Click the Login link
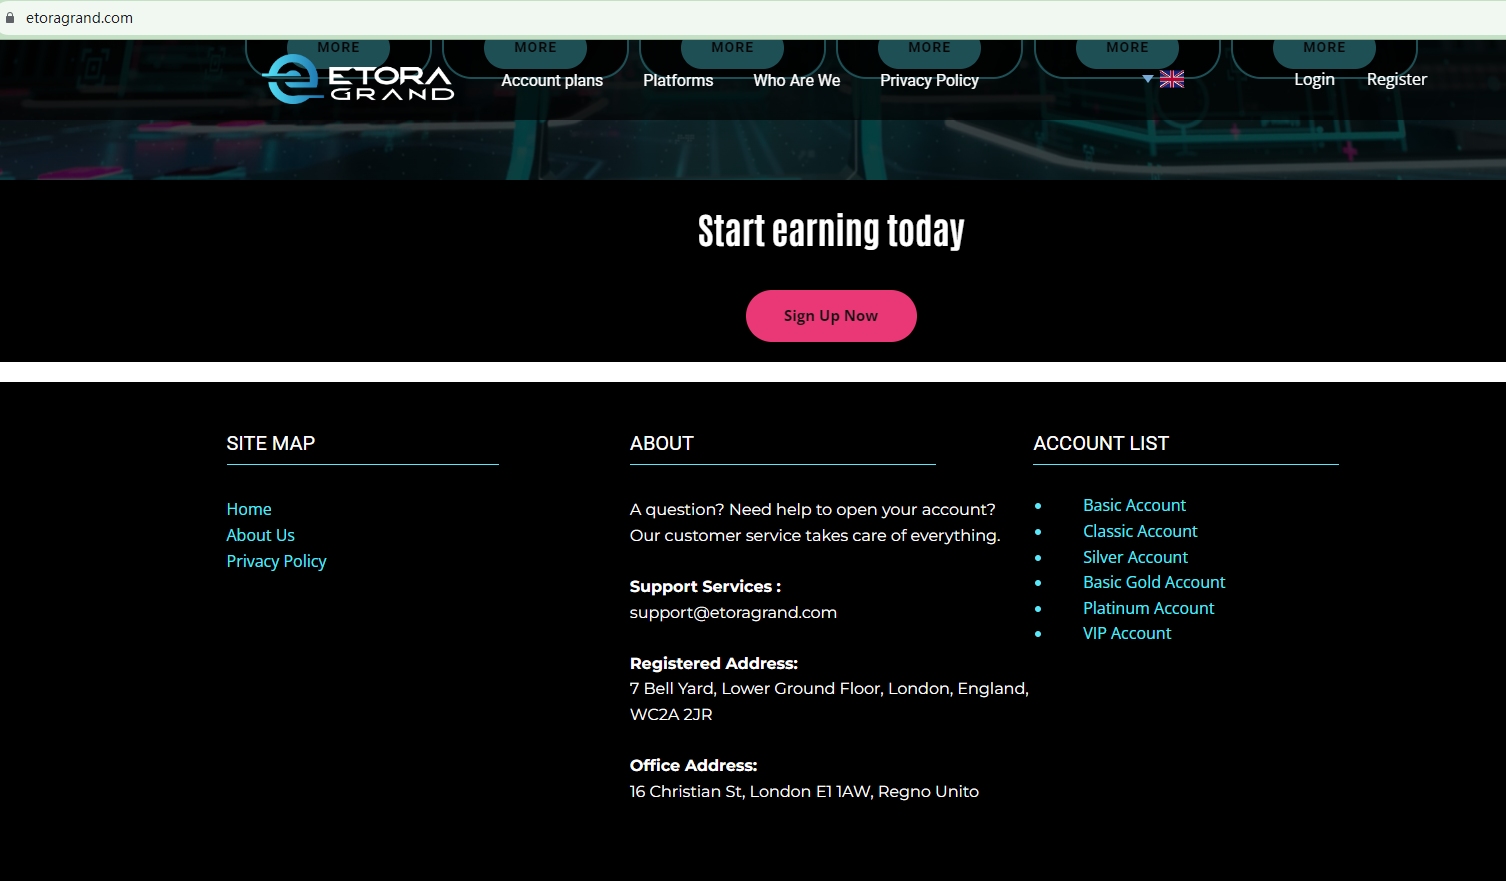Image resolution: width=1506 pixels, height=881 pixels. (x=1313, y=79)
